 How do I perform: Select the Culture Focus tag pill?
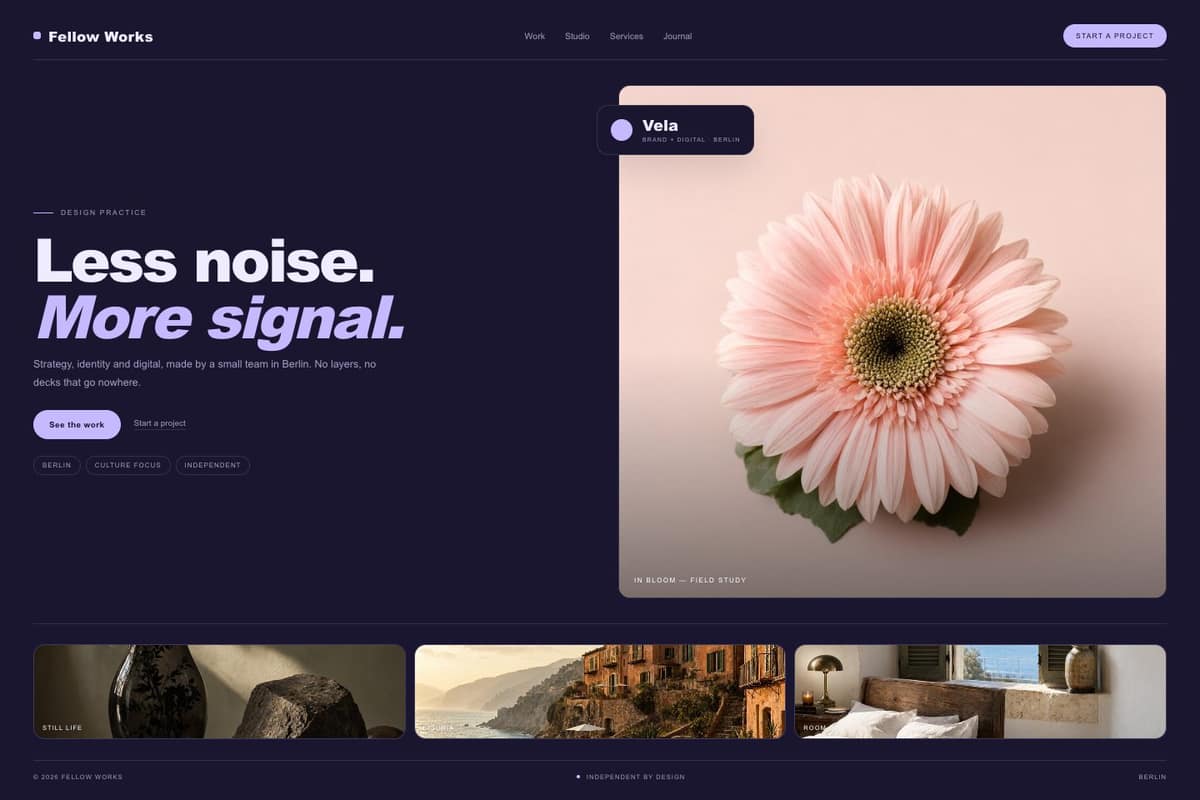[128, 465]
